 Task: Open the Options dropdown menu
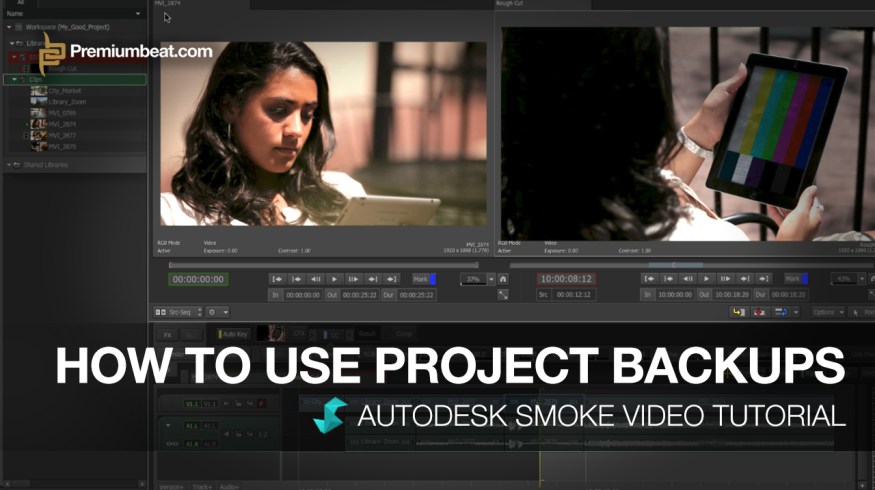point(827,313)
